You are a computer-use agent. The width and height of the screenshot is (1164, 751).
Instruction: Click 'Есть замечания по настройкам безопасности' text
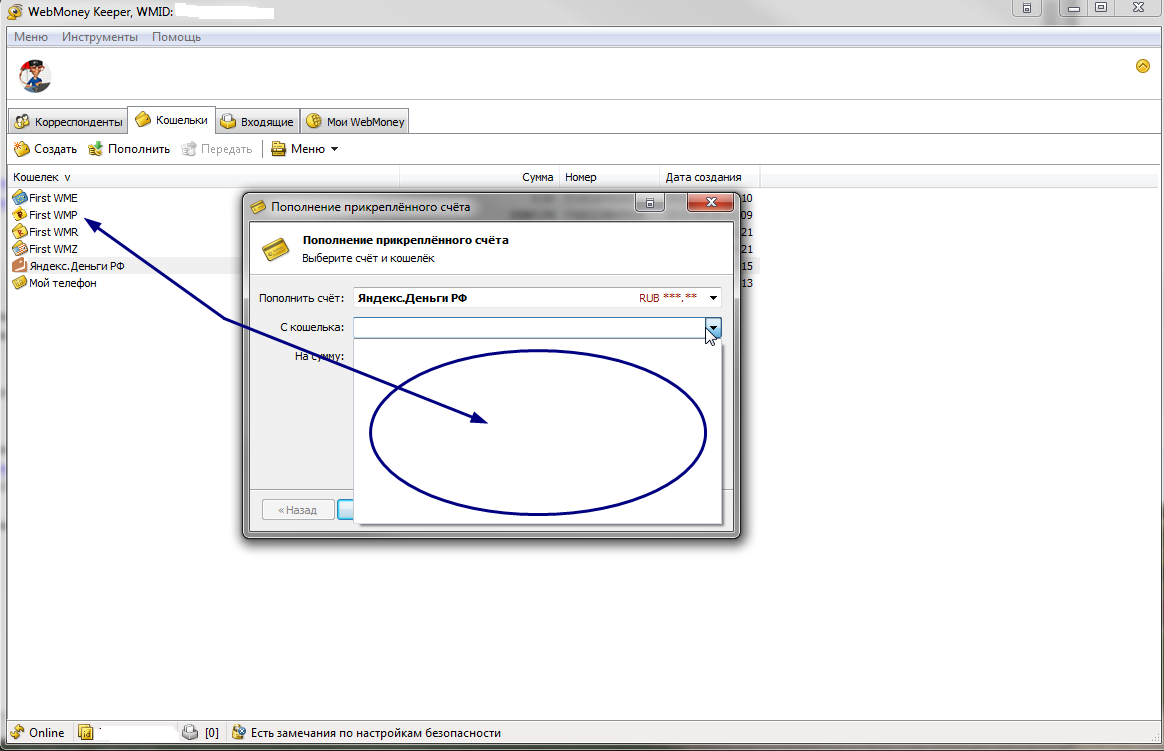coord(376,733)
